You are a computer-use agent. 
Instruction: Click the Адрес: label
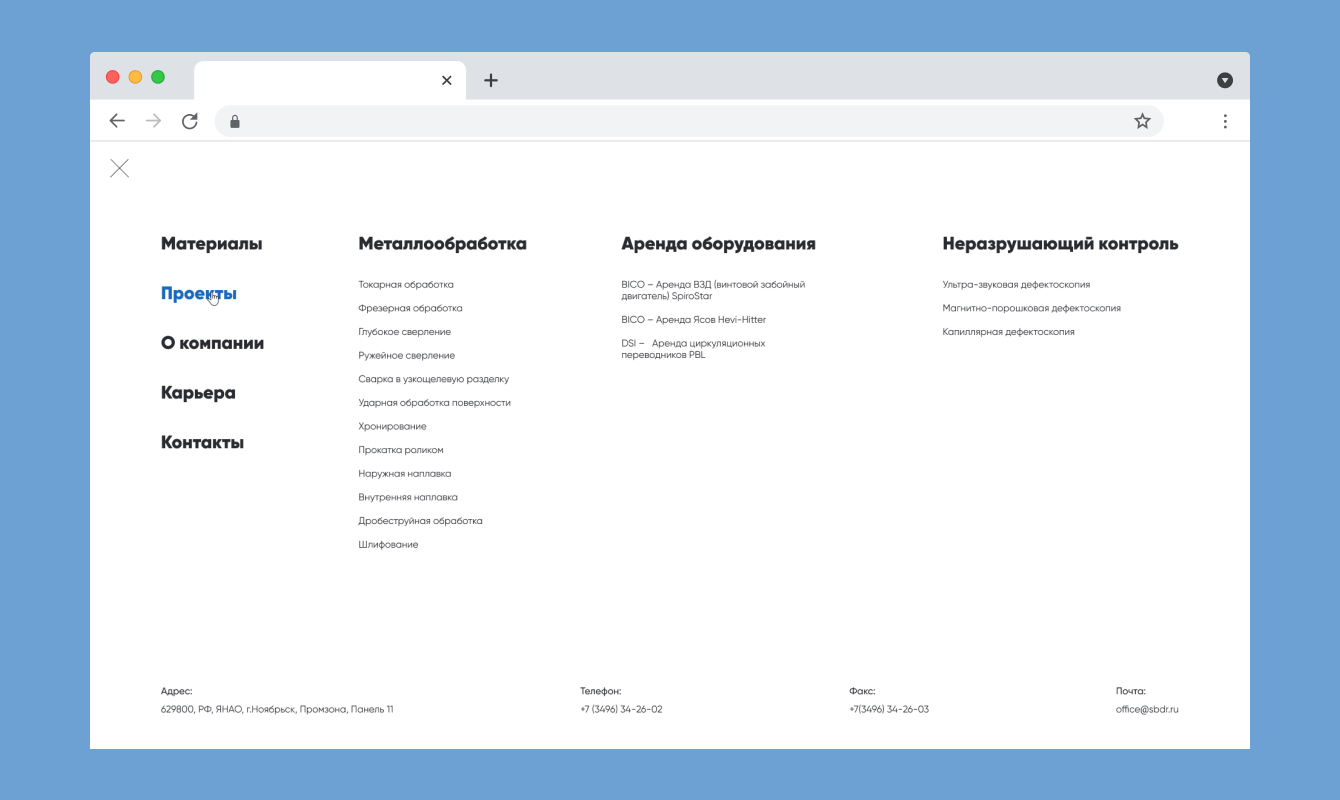pyautogui.click(x=177, y=691)
